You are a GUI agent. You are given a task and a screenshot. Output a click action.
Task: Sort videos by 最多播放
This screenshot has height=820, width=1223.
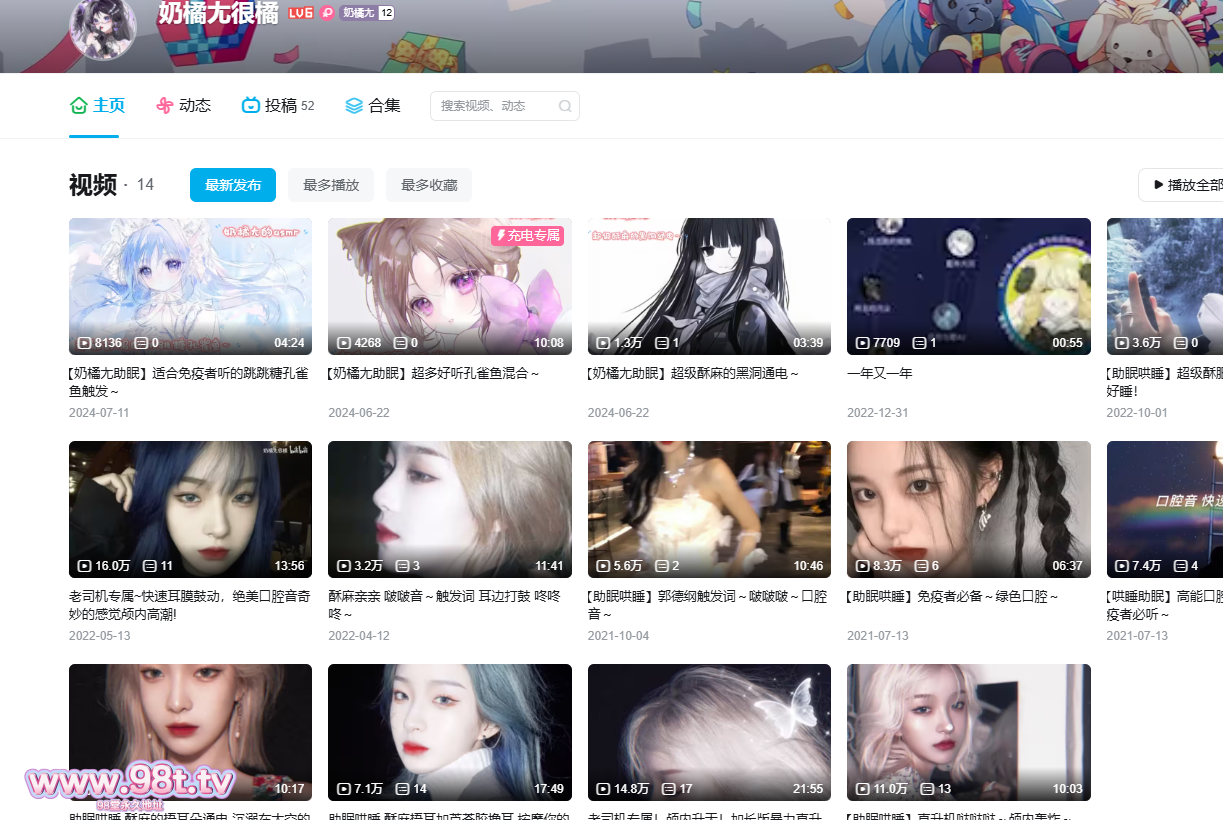[x=331, y=185]
